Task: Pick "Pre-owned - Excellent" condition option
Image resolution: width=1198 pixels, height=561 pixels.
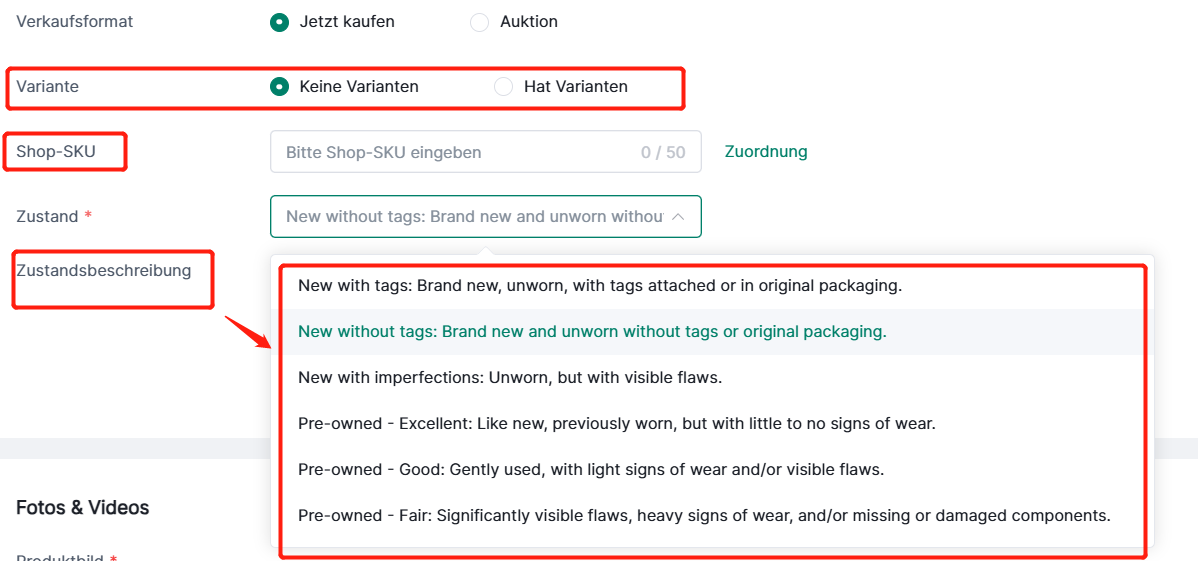Action: pyautogui.click(x=617, y=424)
